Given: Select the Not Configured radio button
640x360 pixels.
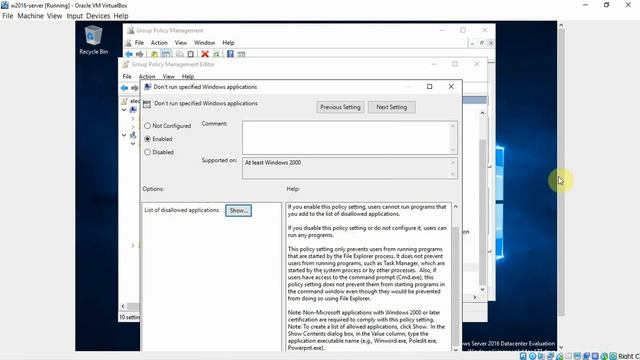Looking at the screenshot, I should (147, 126).
